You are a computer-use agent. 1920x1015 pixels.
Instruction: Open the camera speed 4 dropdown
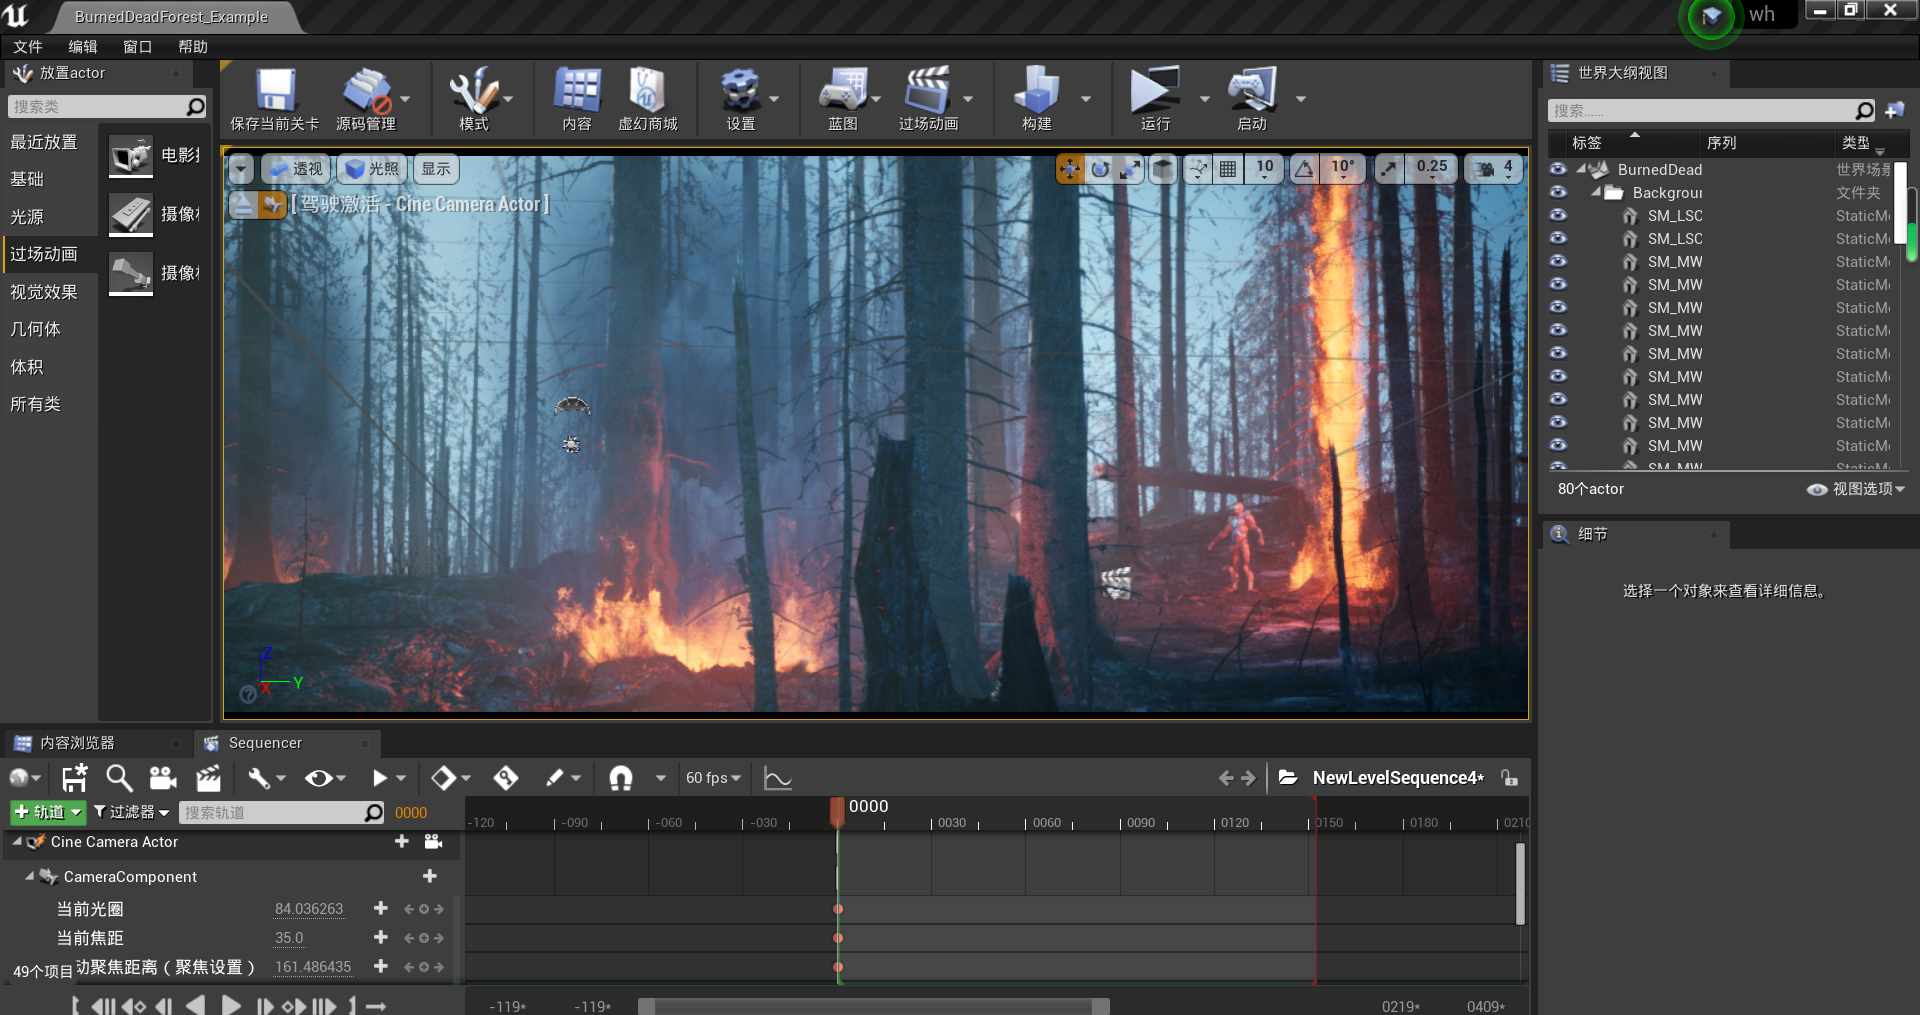pyautogui.click(x=1495, y=169)
